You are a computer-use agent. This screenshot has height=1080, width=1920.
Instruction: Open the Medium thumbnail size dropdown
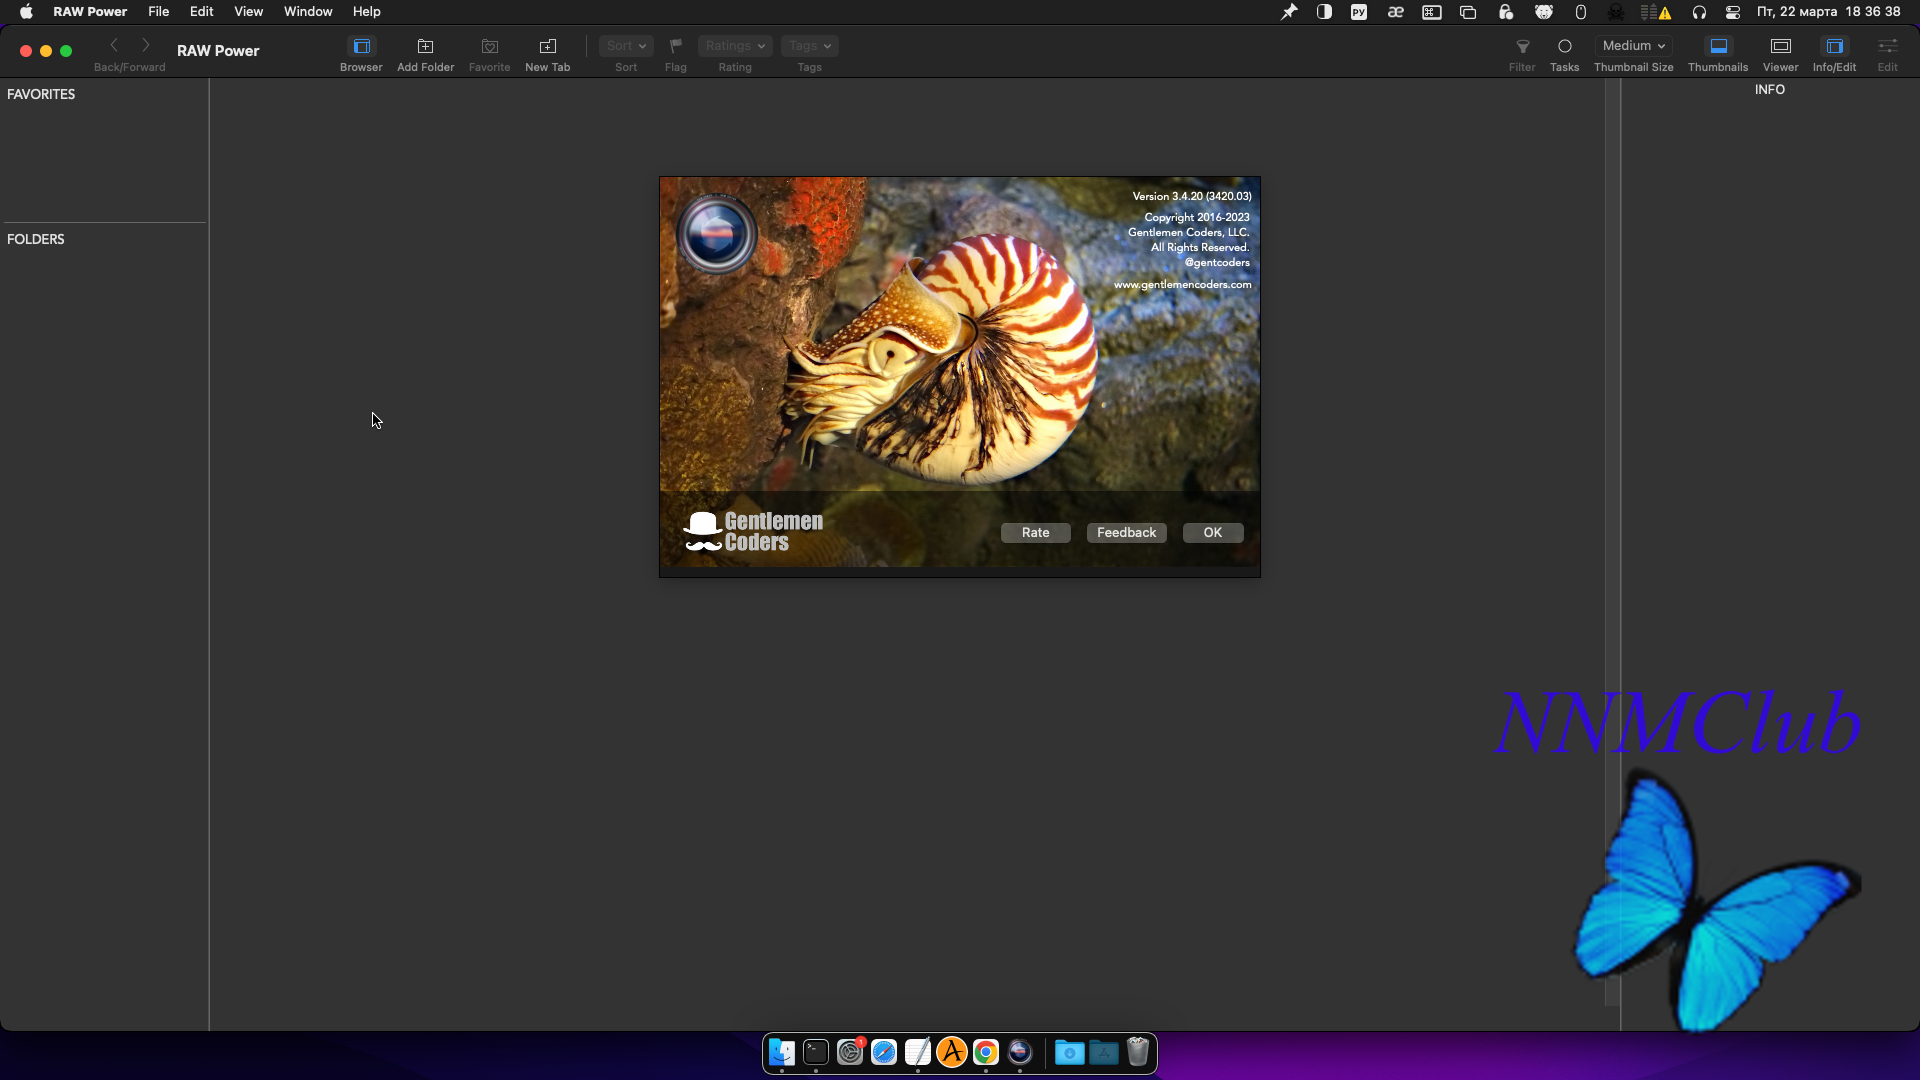click(1633, 46)
